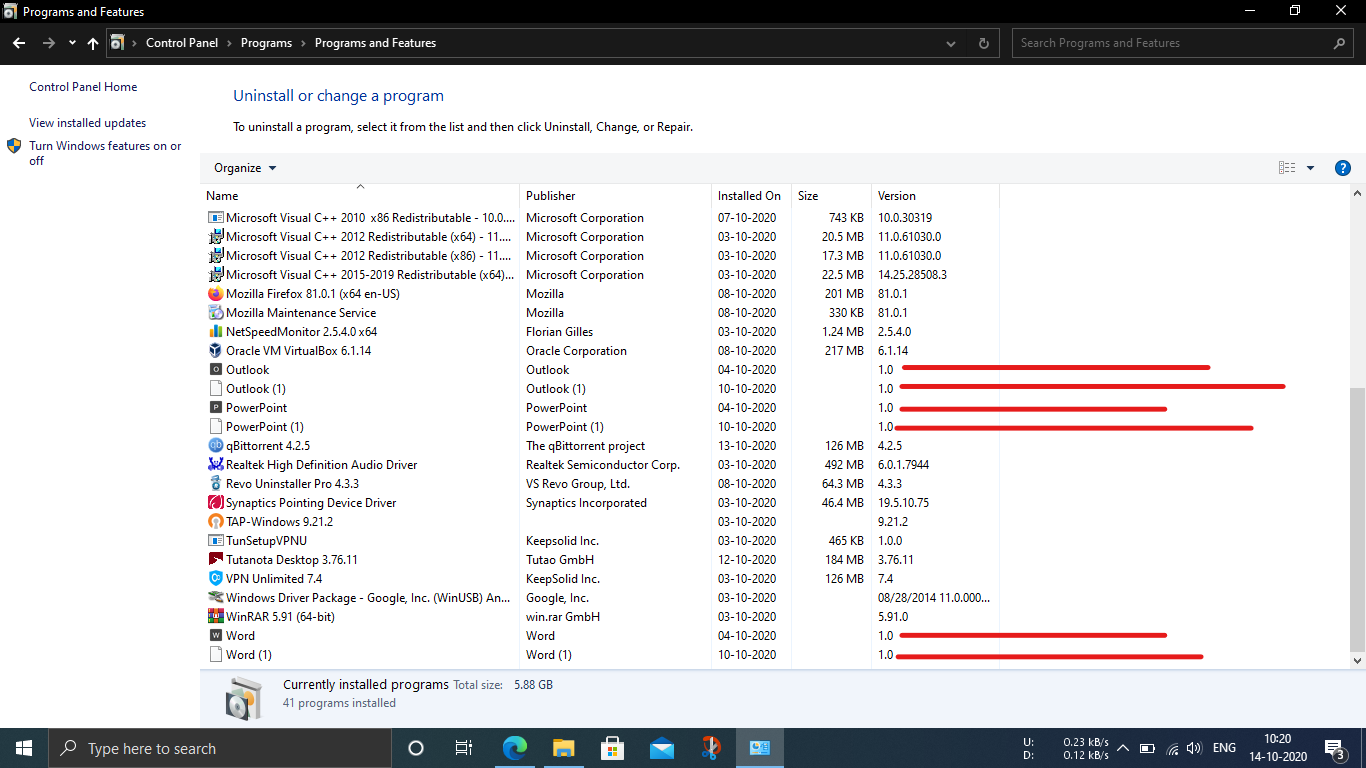Open View installed updates link

[87, 123]
